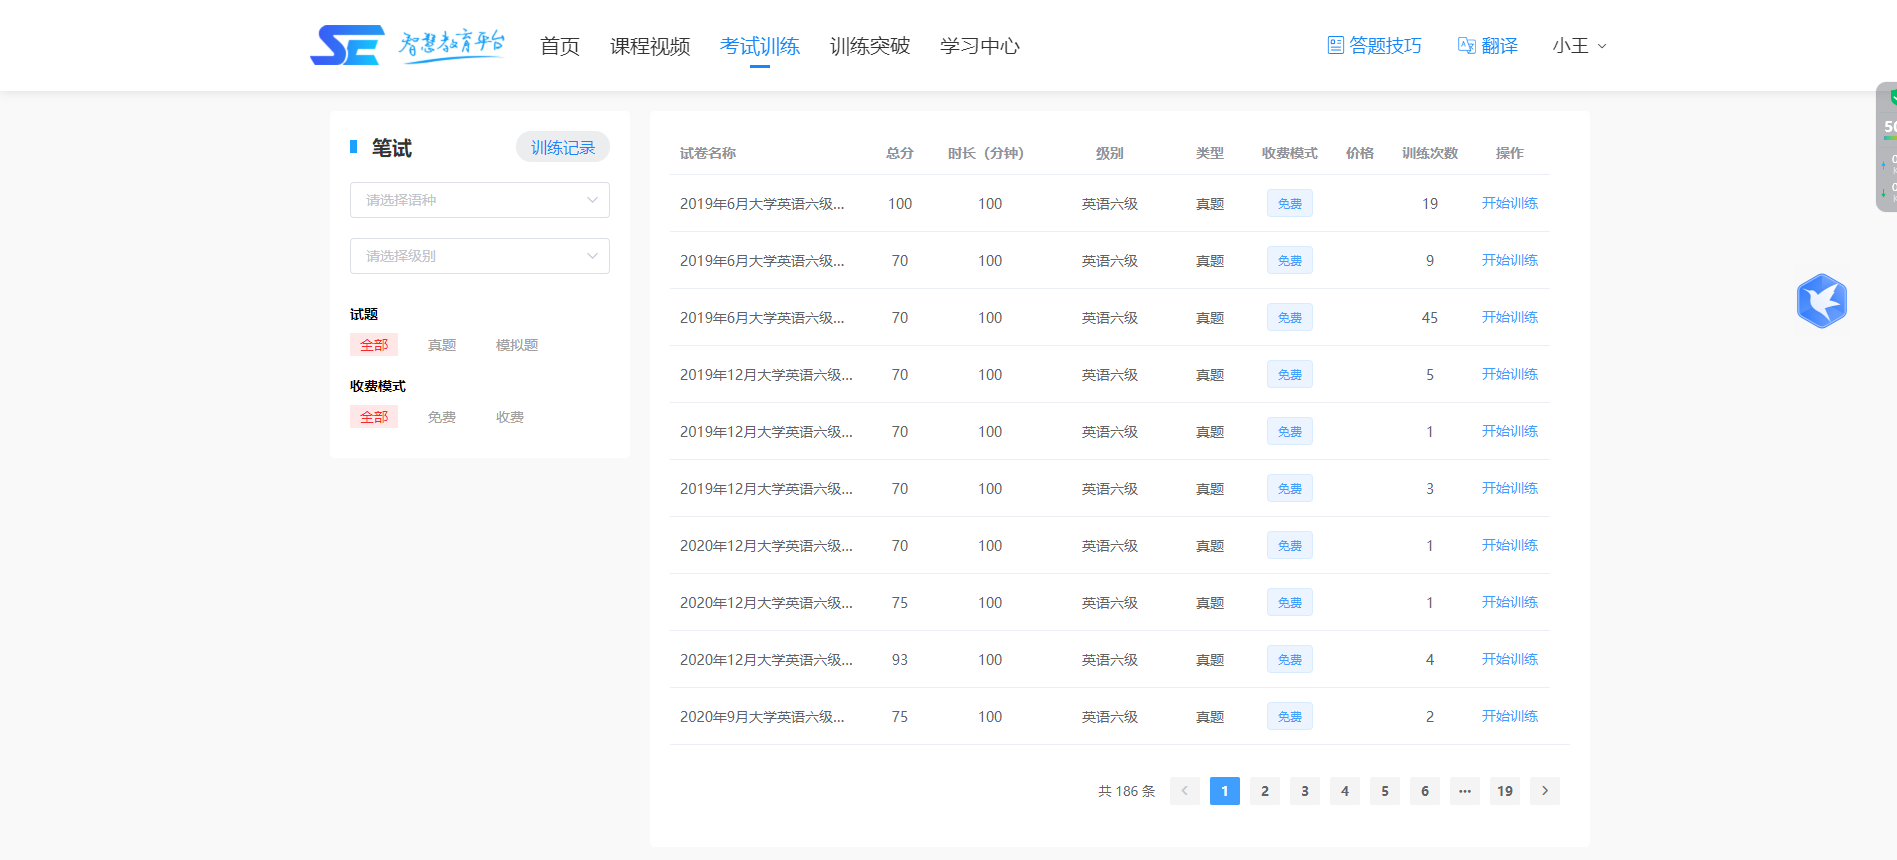Open the 请选择级别 dropdown
The image size is (1897, 860).
(480, 256)
